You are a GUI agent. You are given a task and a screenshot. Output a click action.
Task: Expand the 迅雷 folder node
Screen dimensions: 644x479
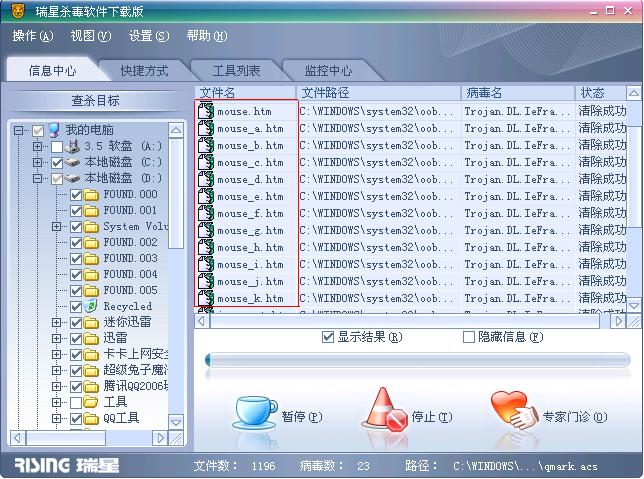coord(57,338)
